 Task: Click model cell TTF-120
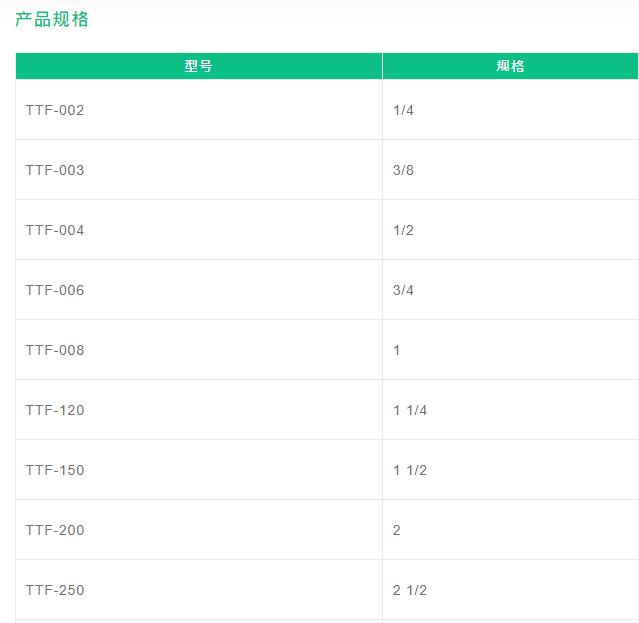tap(55, 410)
